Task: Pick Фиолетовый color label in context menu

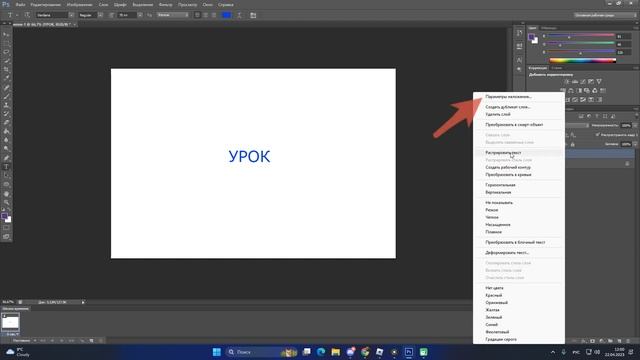Action: click(497, 332)
